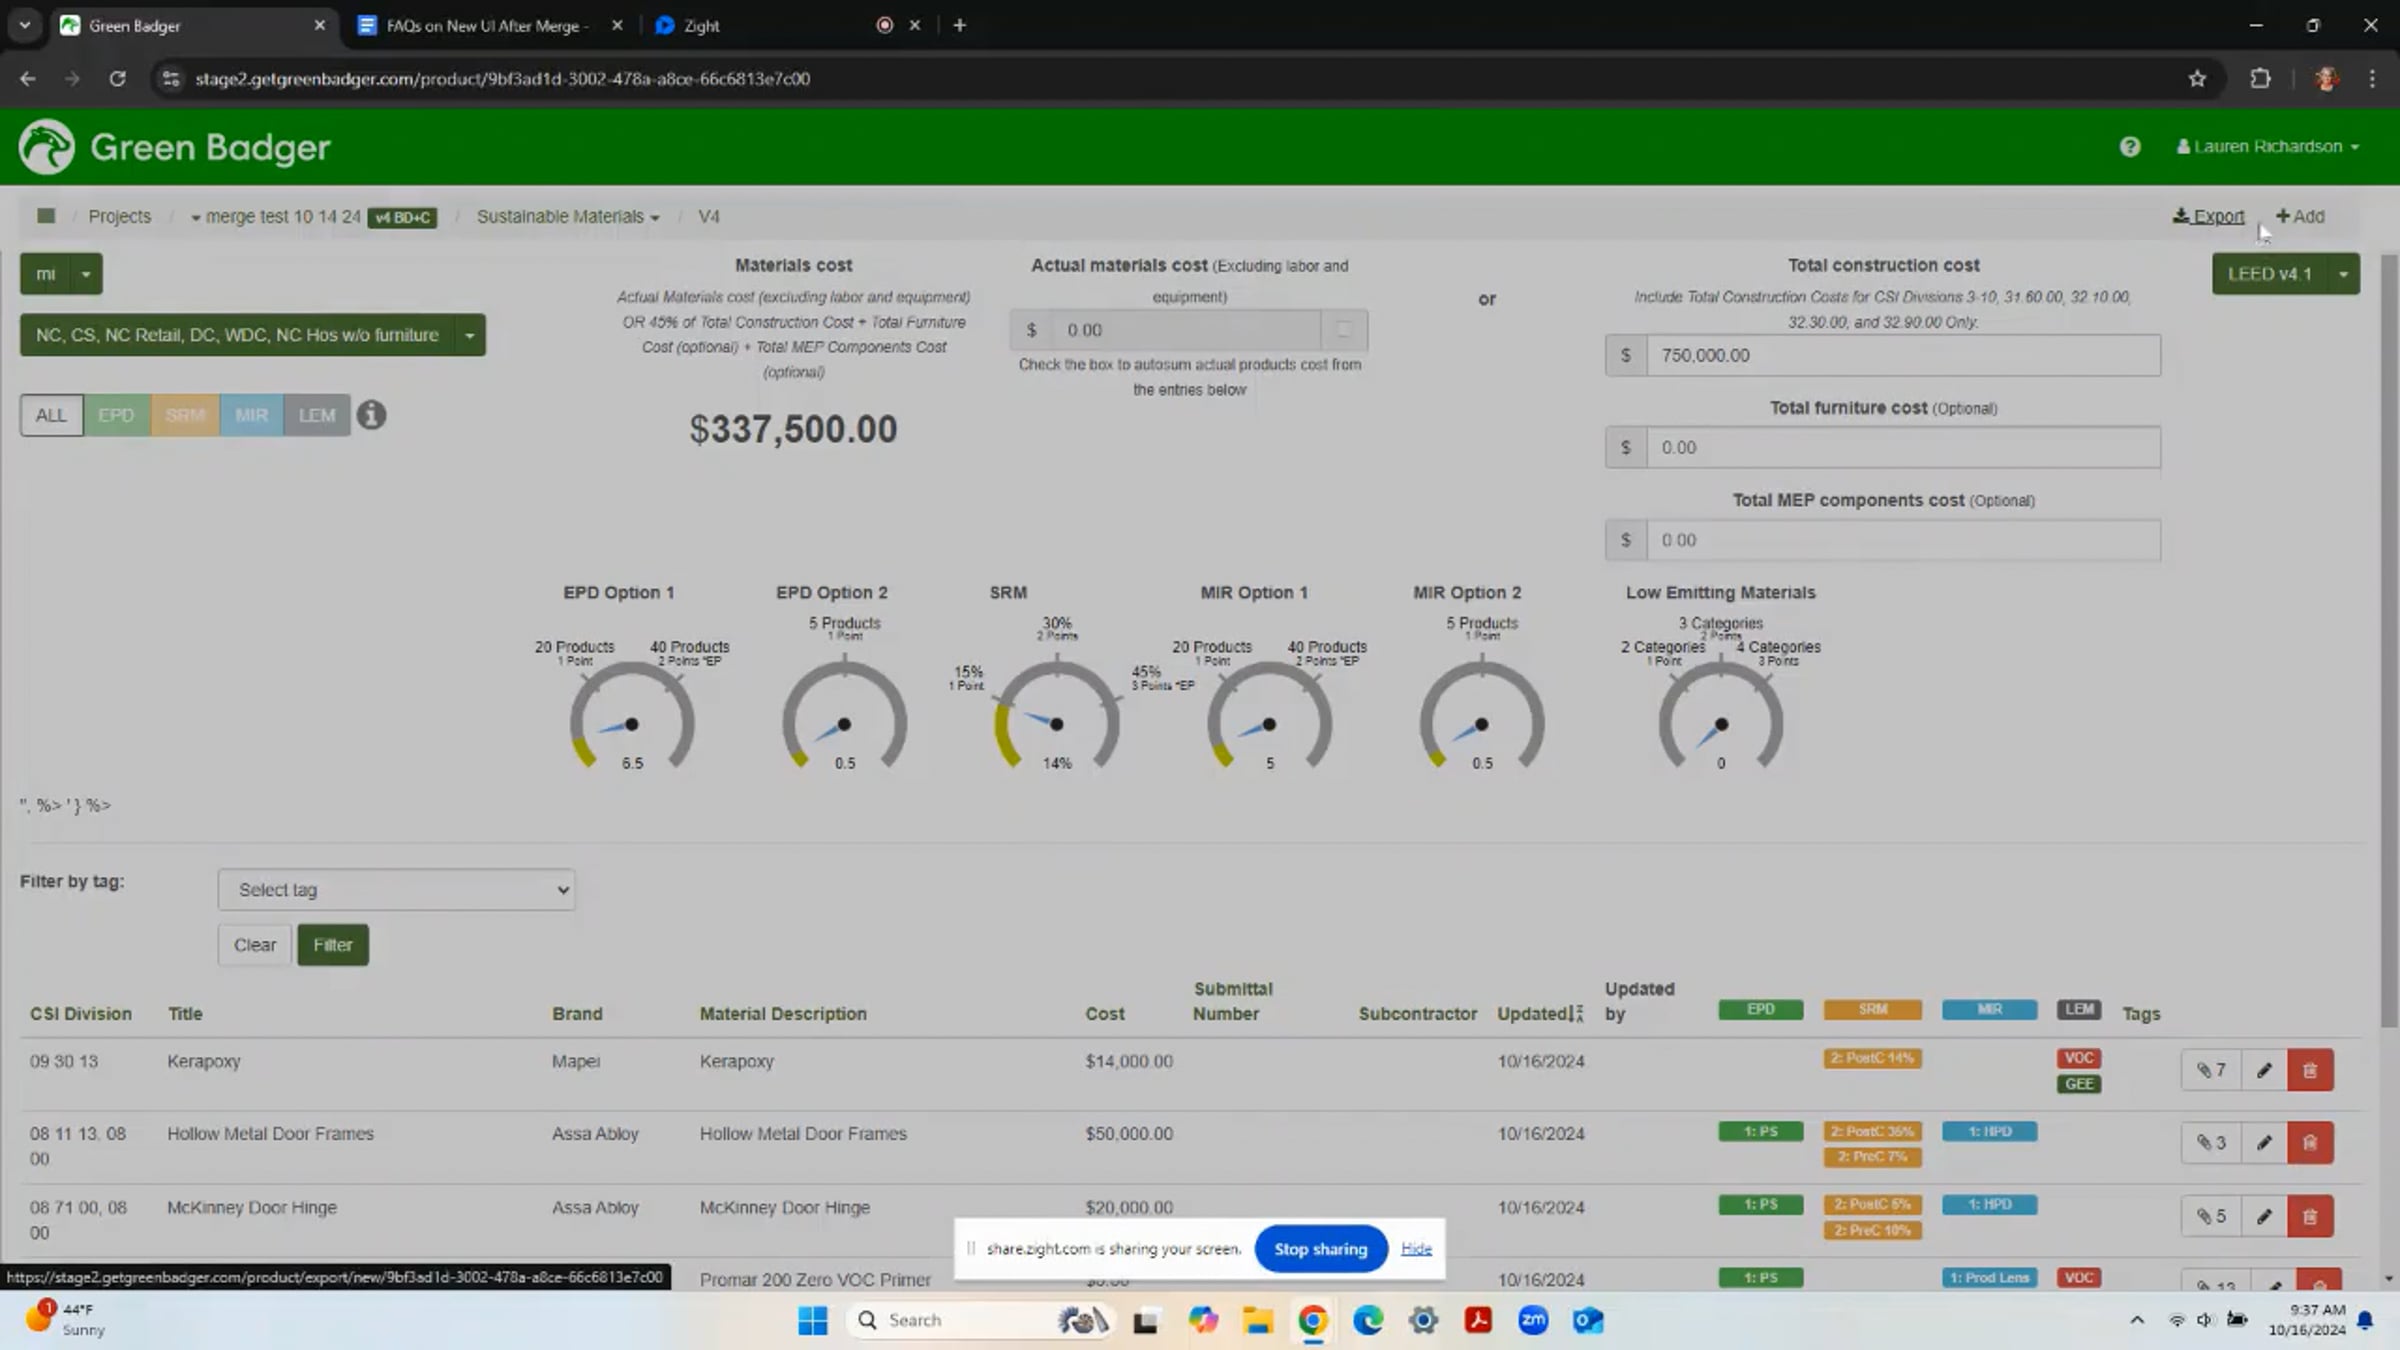Open attachments for the Kerapoxy row
The height and width of the screenshot is (1350, 2400).
(2211, 1070)
